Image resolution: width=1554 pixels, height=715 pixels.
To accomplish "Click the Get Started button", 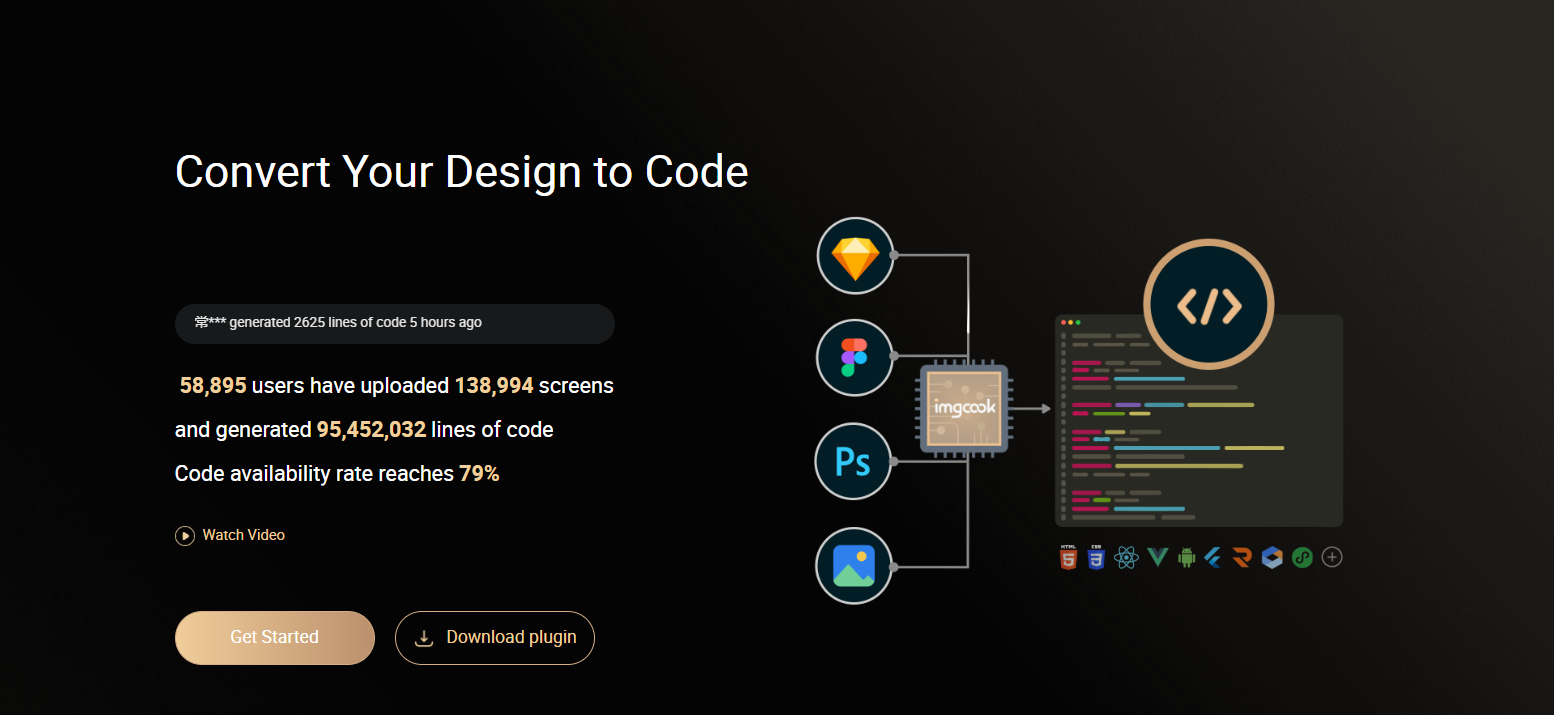I will 275,638.
